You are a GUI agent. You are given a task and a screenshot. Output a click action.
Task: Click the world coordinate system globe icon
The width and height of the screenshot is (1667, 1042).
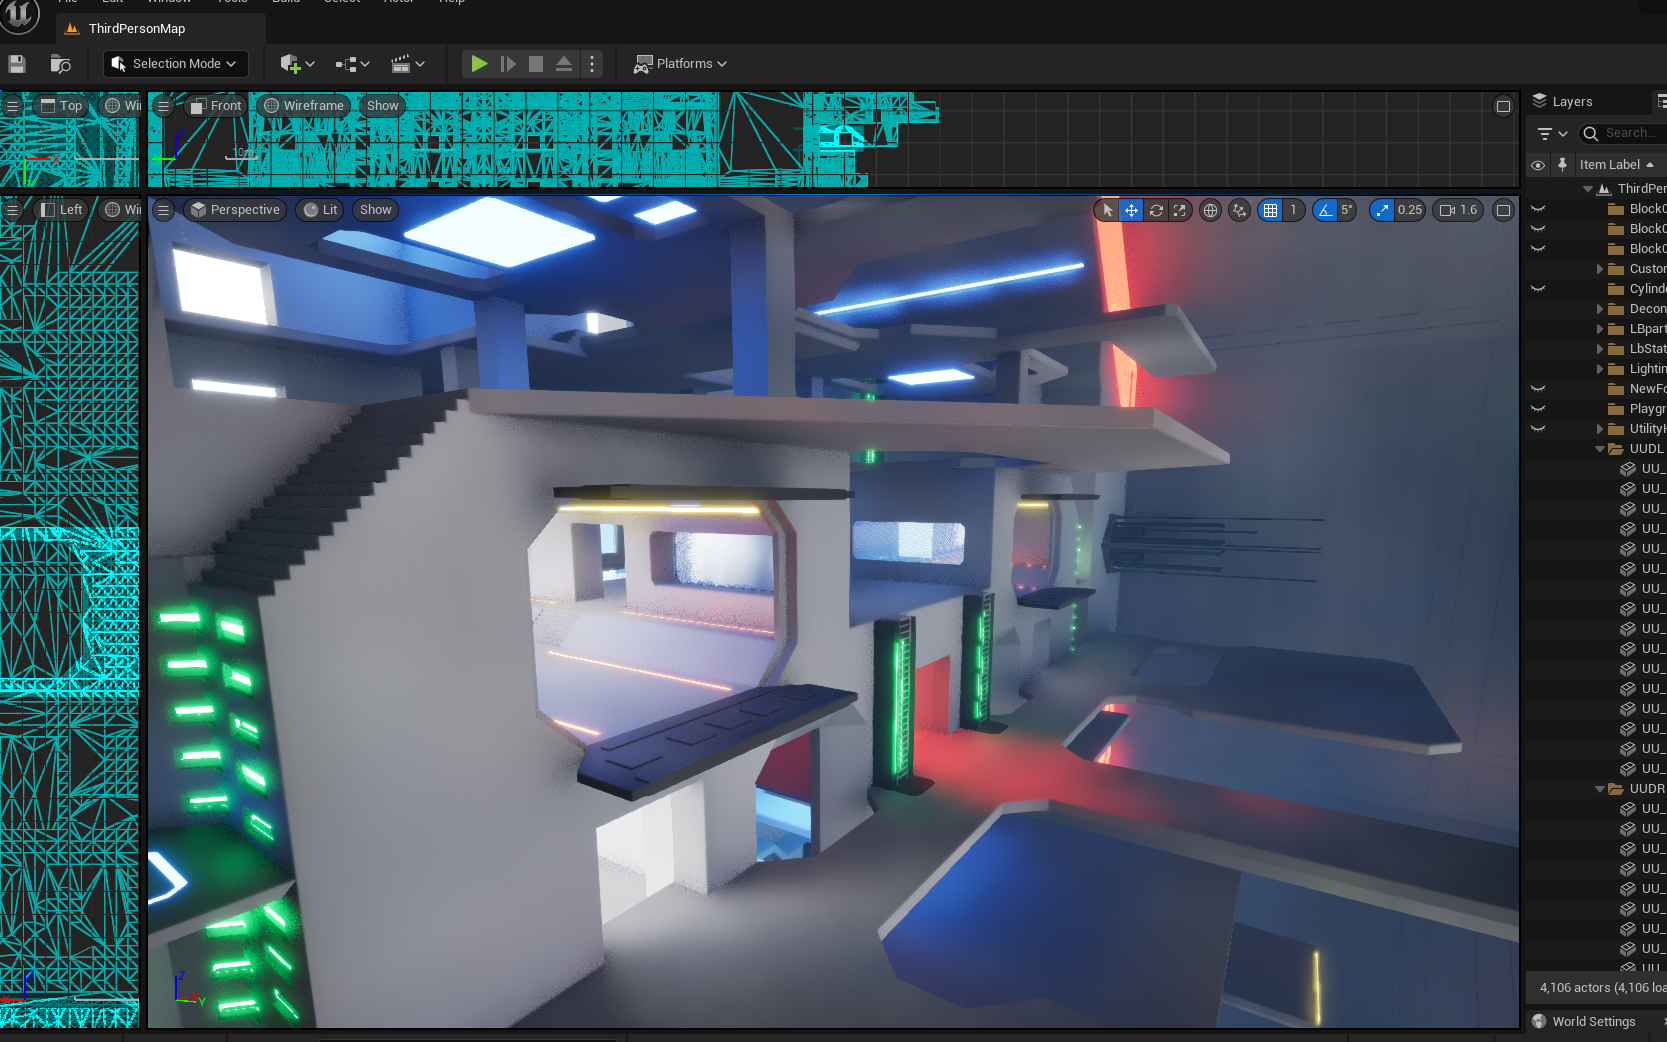click(x=1210, y=210)
